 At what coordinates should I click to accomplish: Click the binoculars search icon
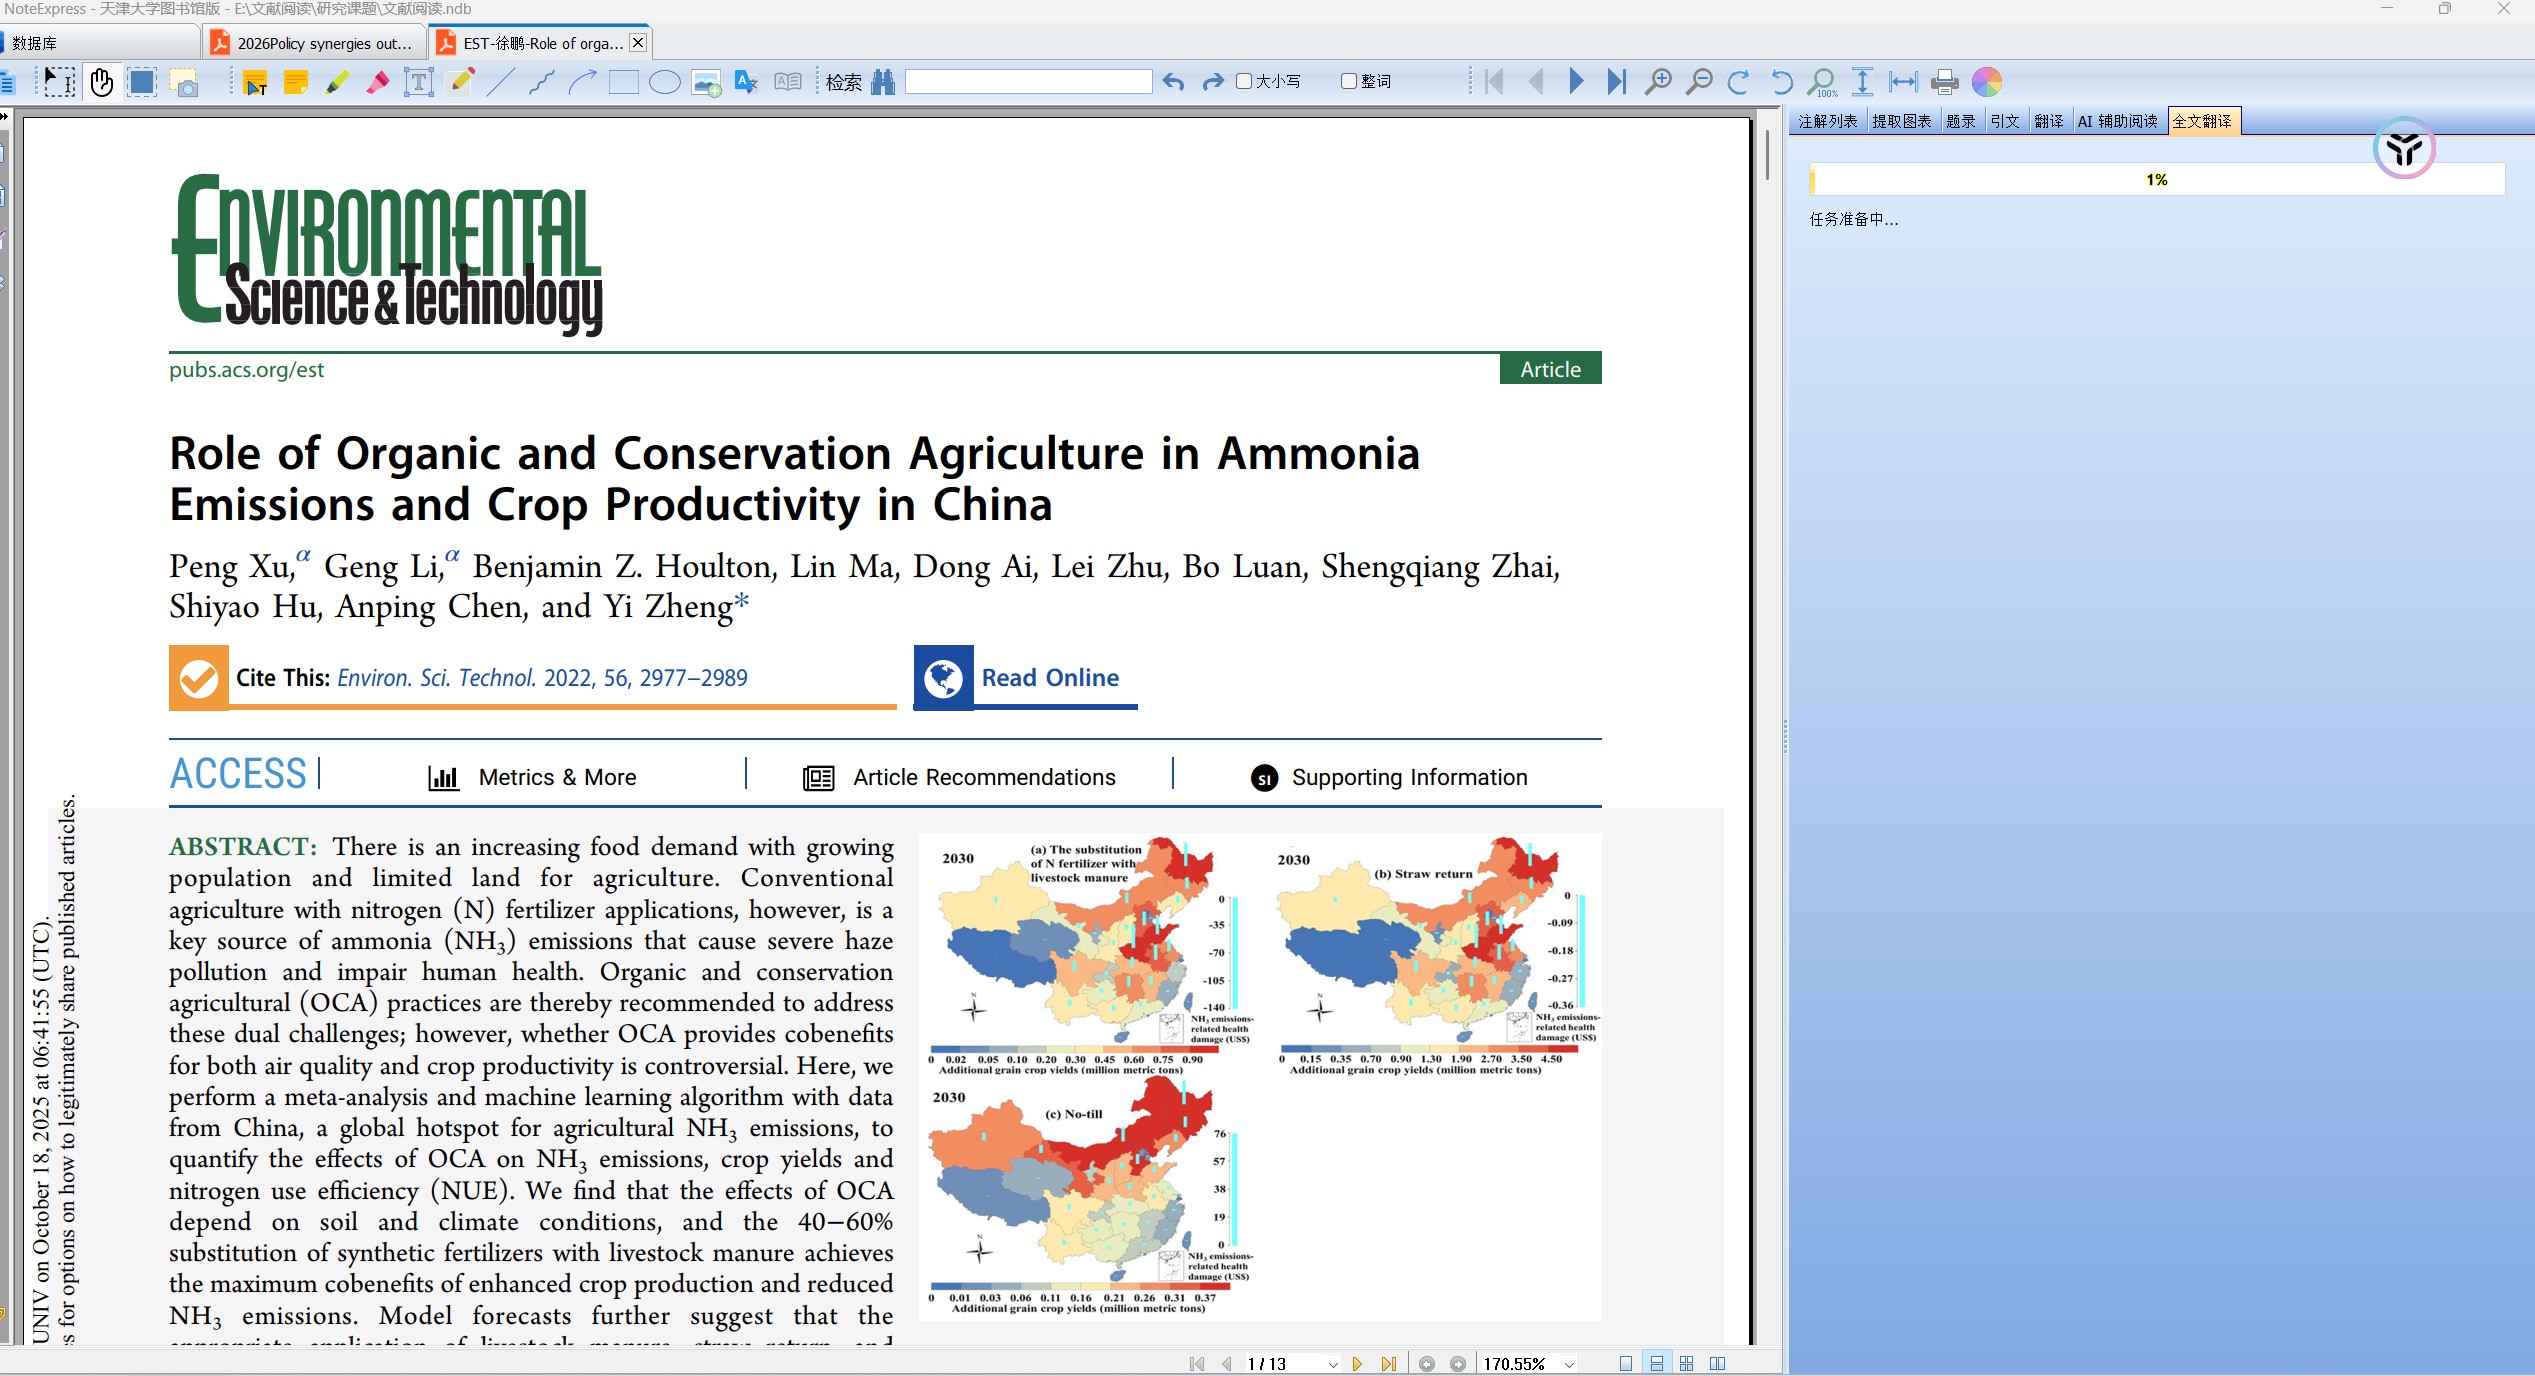pos(882,82)
